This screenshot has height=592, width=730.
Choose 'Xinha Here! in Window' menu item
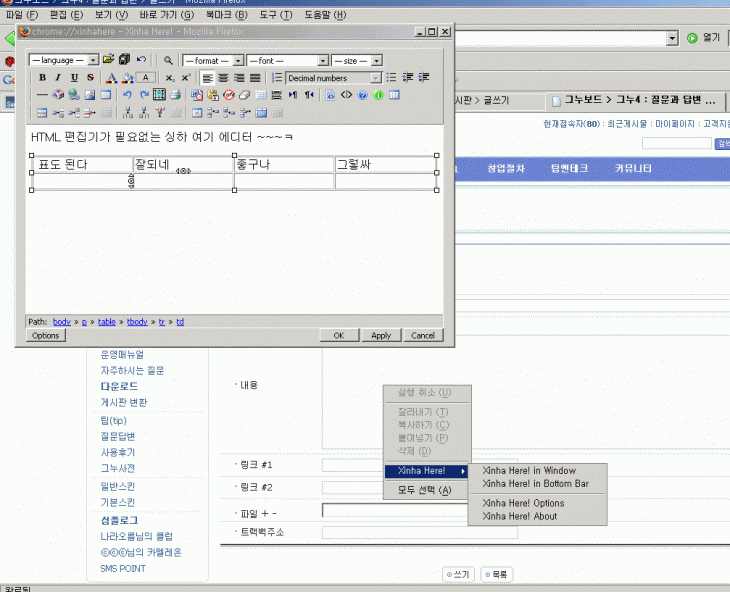pos(528,470)
